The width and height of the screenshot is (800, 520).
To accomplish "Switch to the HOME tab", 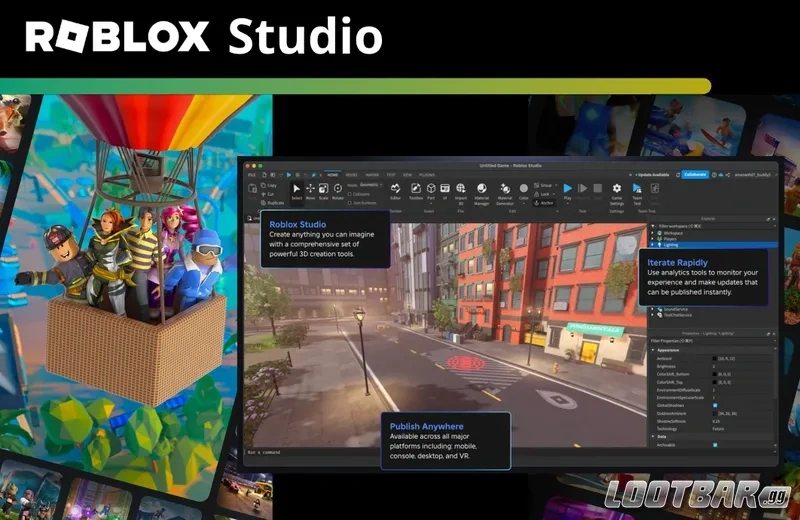I will click(333, 175).
